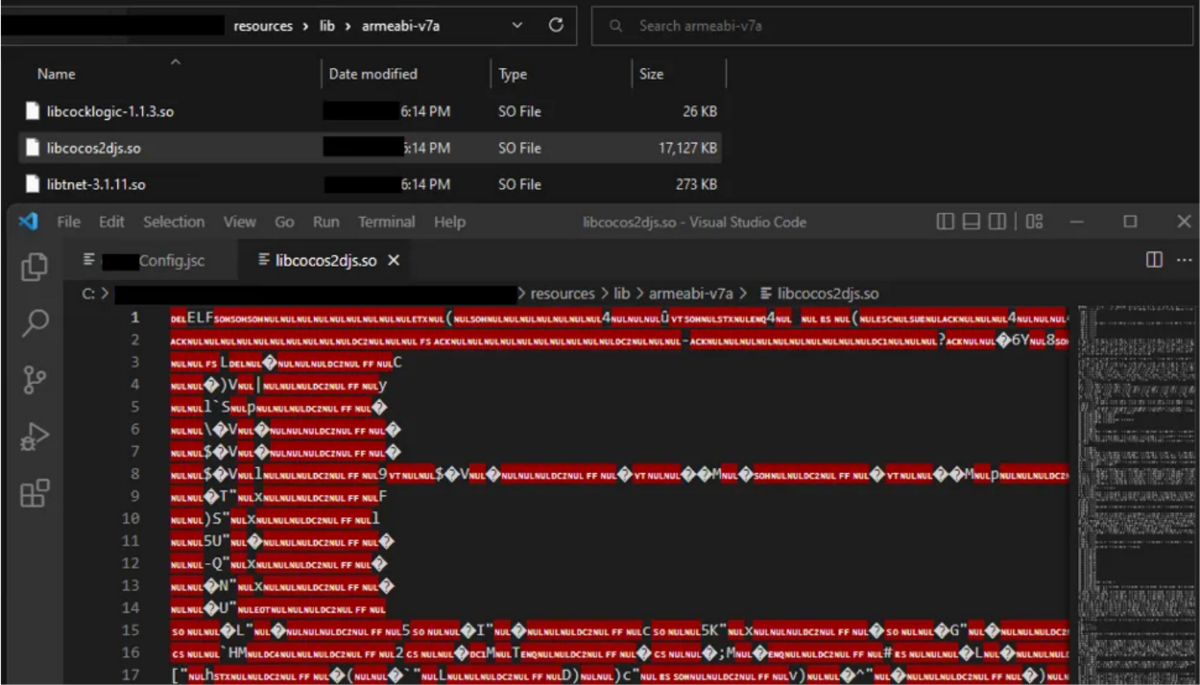Open the Edit menu
The height and width of the screenshot is (685, 1200).
[x=112, y=222]
